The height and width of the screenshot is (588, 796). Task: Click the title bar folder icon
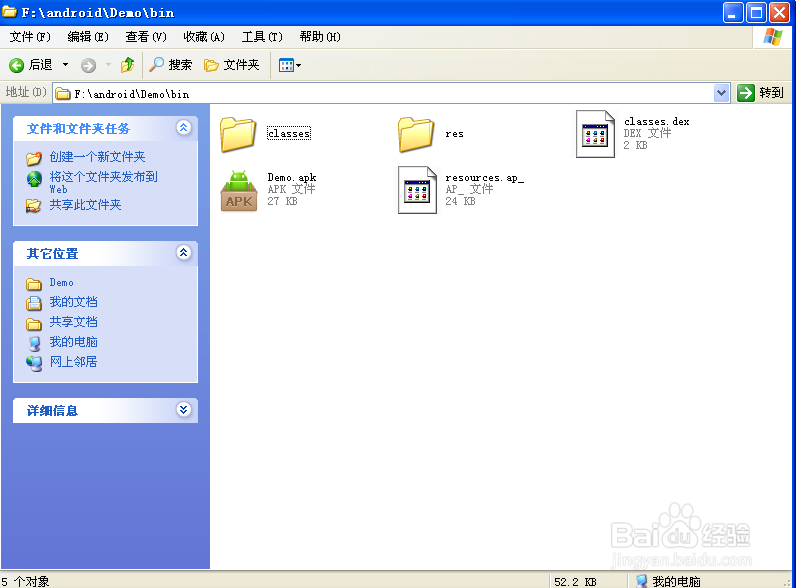(x=9, y=11)
